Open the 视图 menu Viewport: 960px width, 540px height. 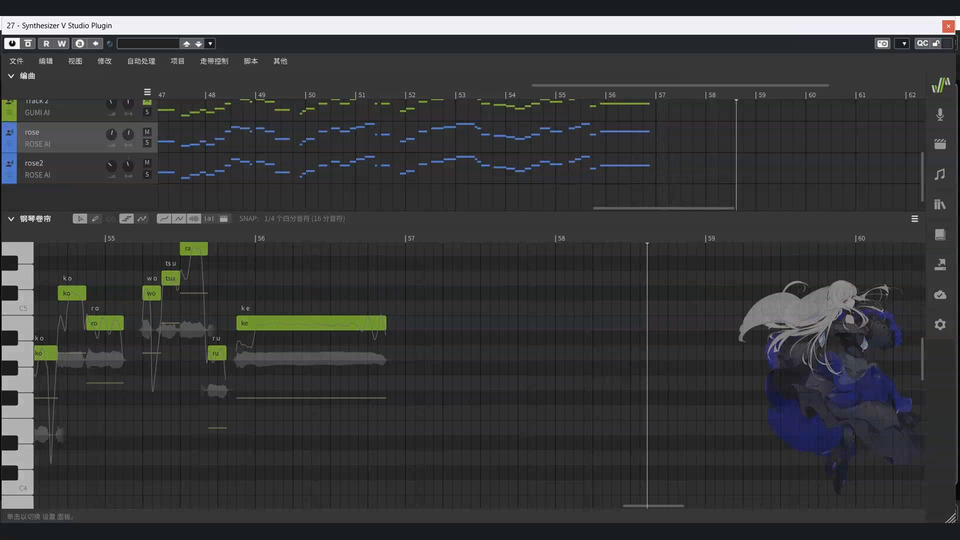point(75,61)
